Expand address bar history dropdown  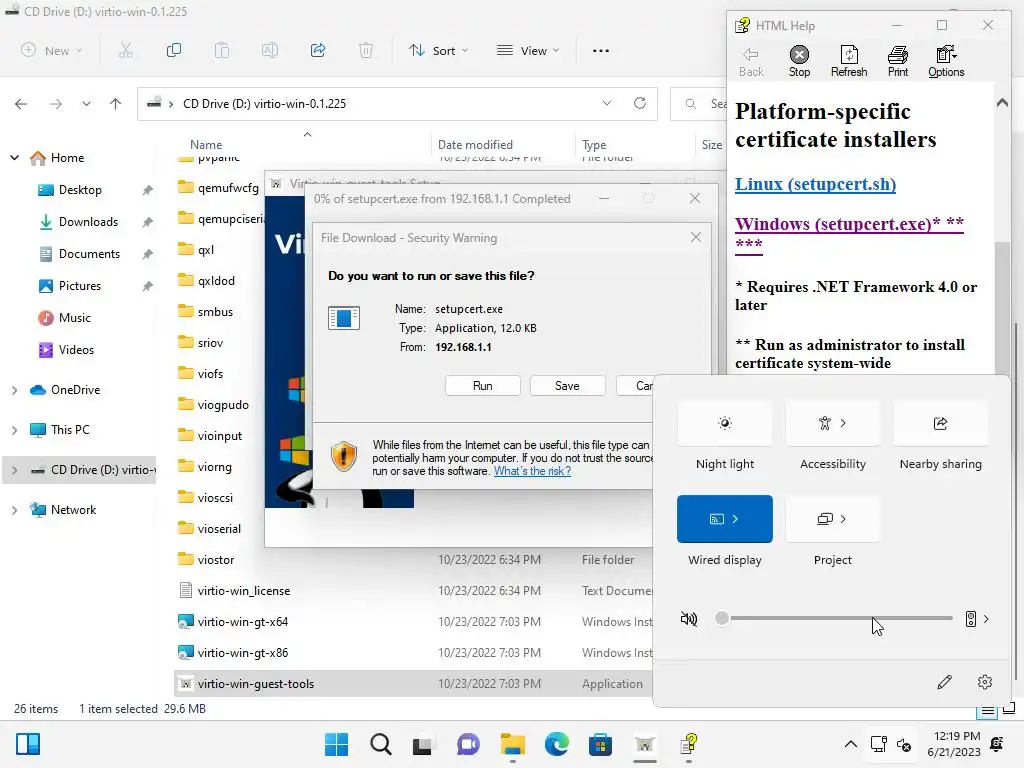607,103
